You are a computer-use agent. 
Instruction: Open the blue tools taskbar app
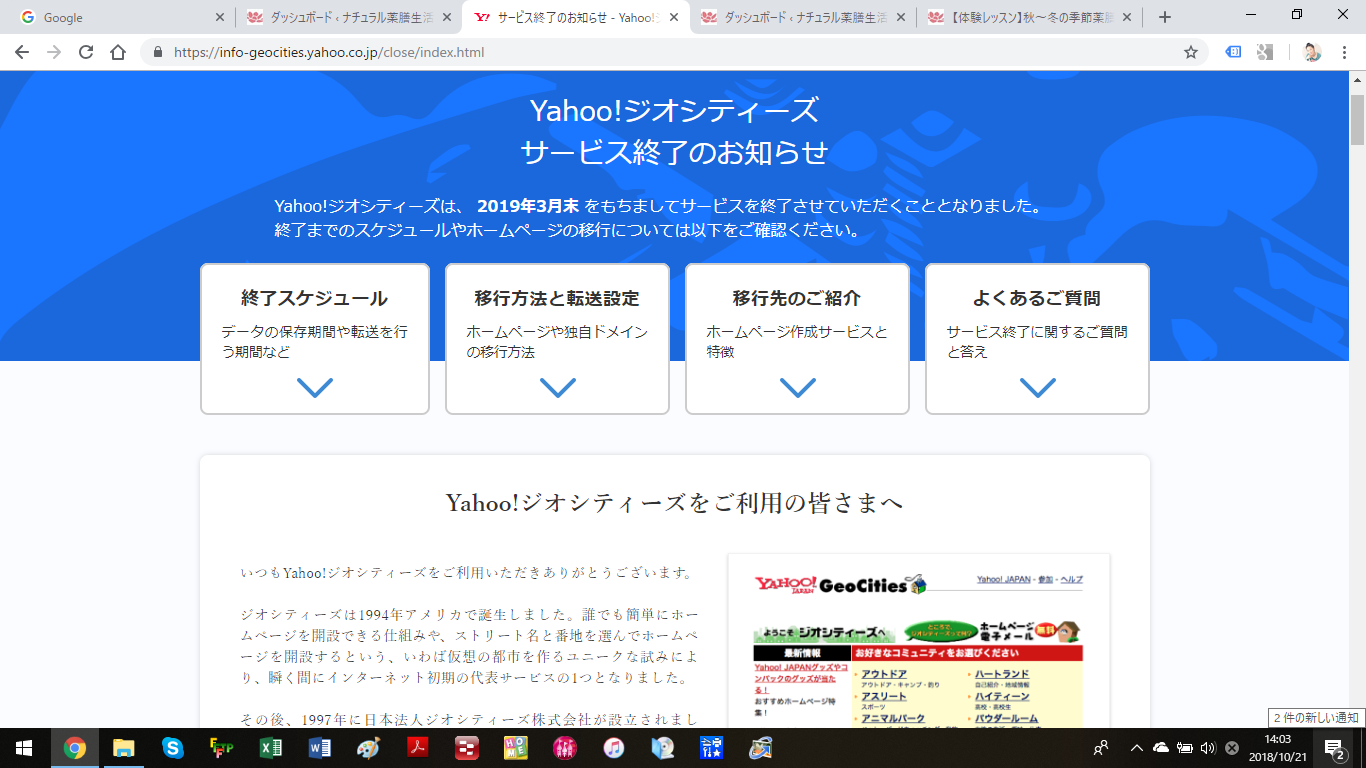tap(711, 748)
